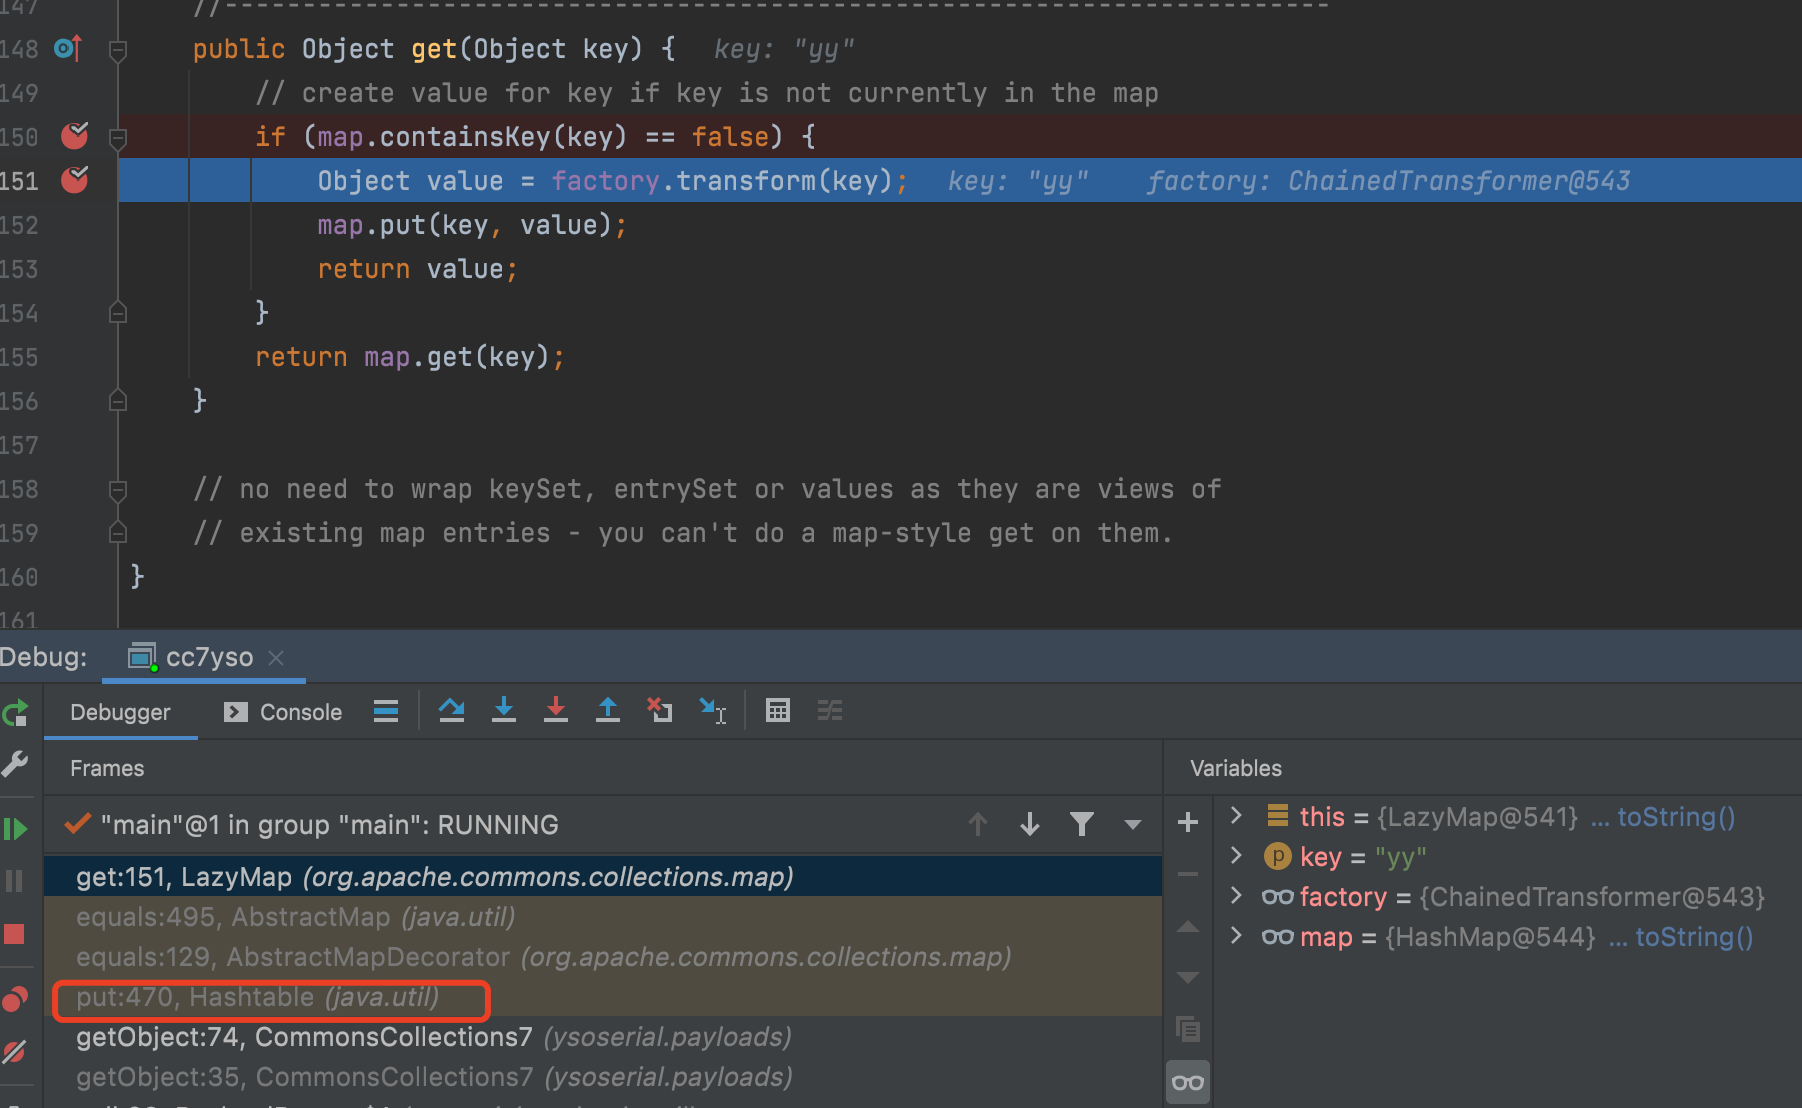1802x1108 pixels.
Task: Select frame getObject:35, CommonsCollections7
Action: click(603, 1077)
